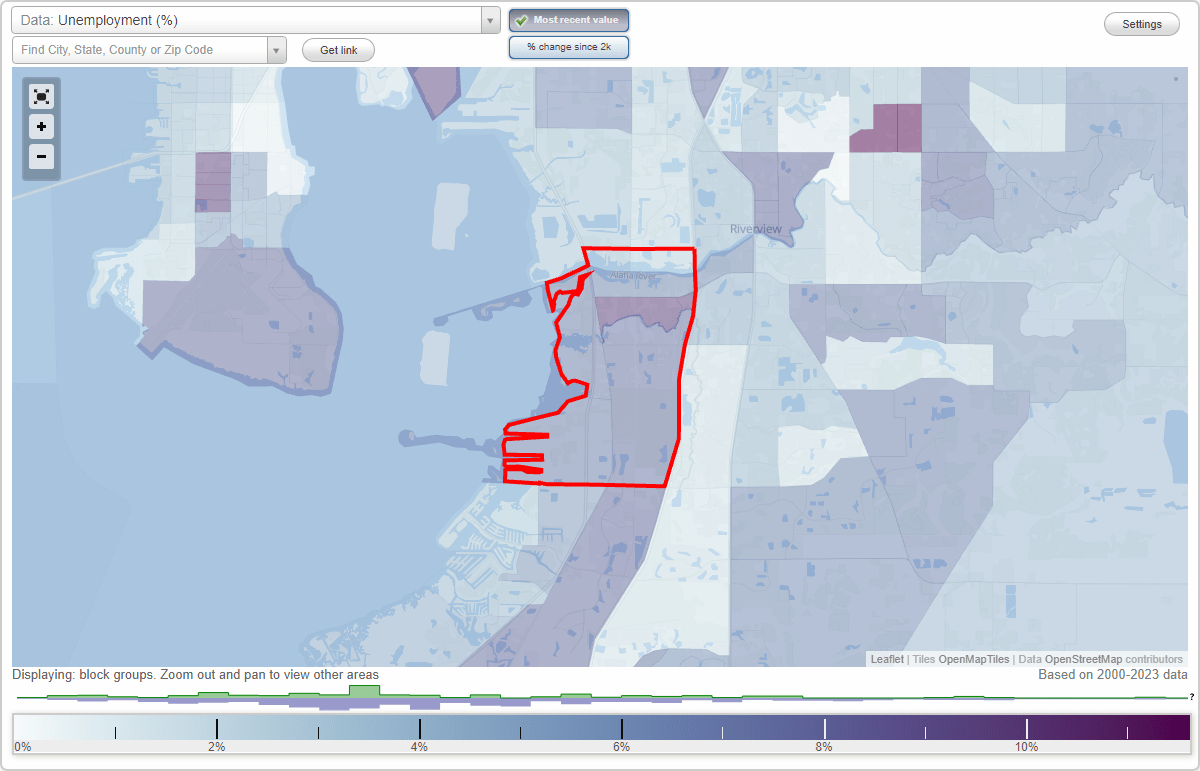Open the Settings button
Viewport: 1200px width, 771px height.
tap(1141, 24)
